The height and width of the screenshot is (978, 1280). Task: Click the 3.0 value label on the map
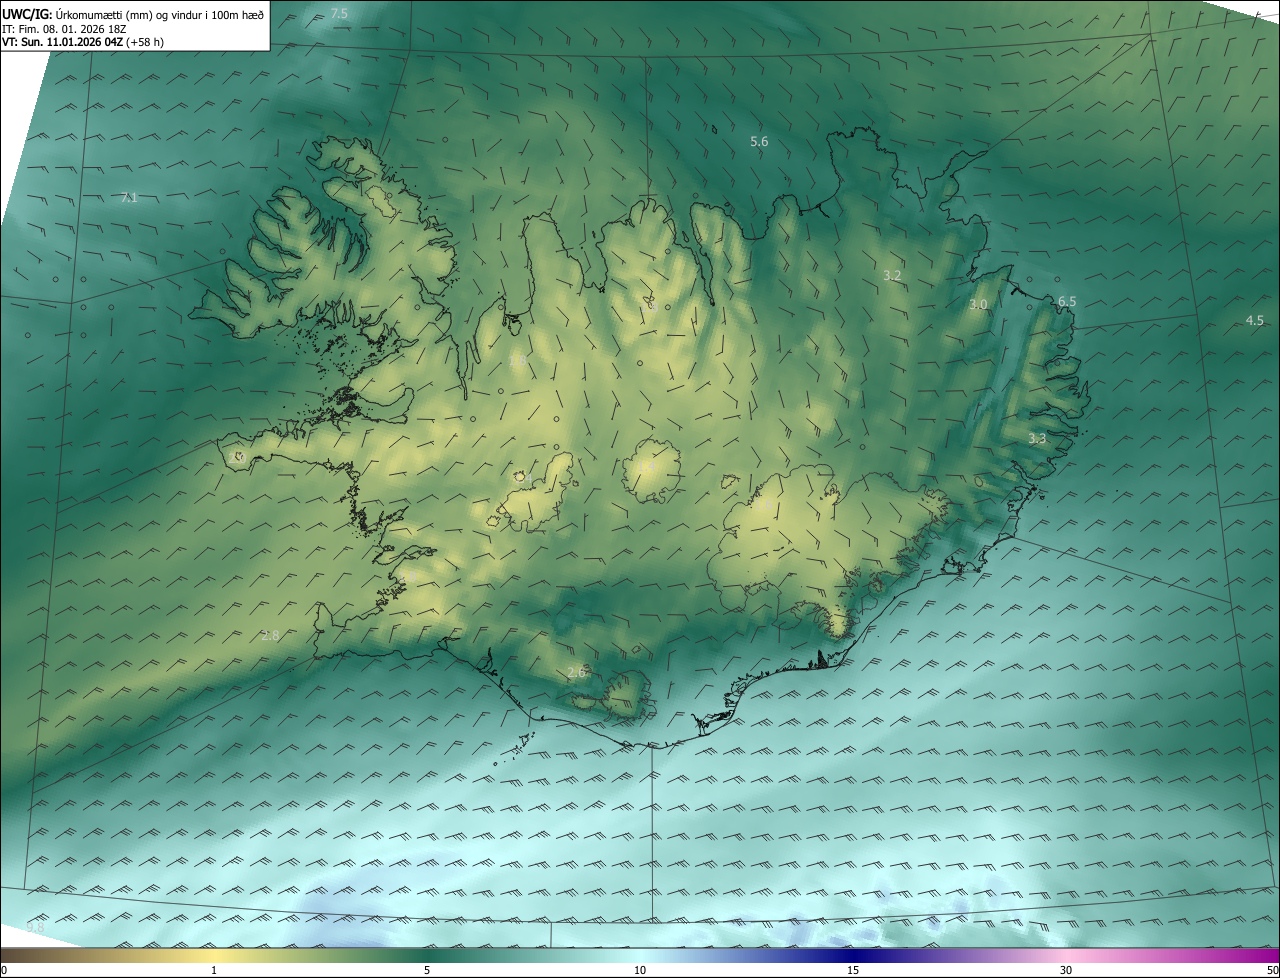[978, 304]
